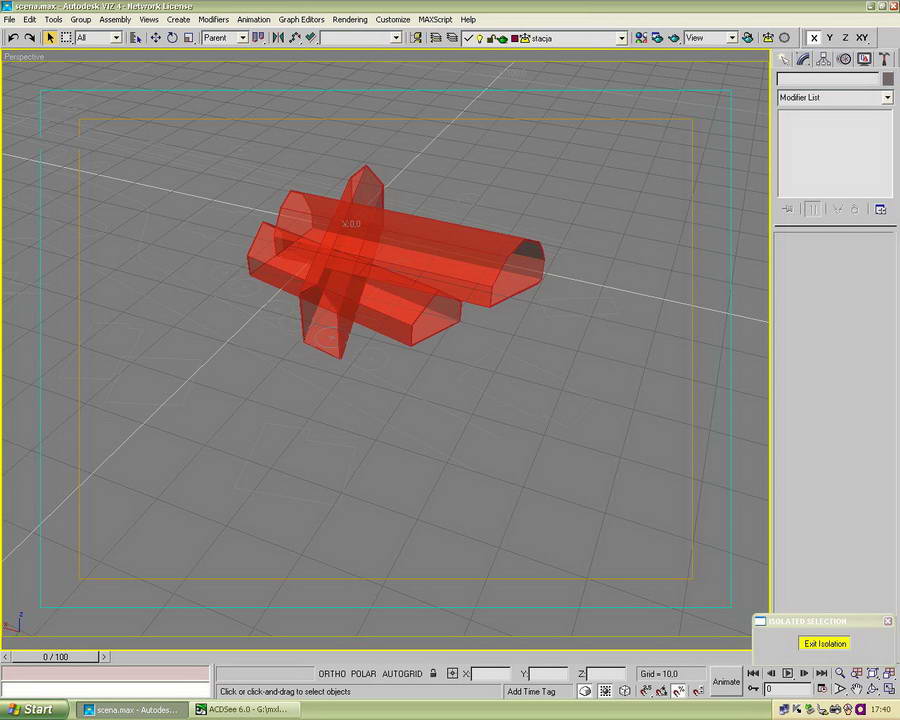The height and width of the screenshot is (720, 900).
Task: Activate the Select Object arrow tool
Action: 50,38
